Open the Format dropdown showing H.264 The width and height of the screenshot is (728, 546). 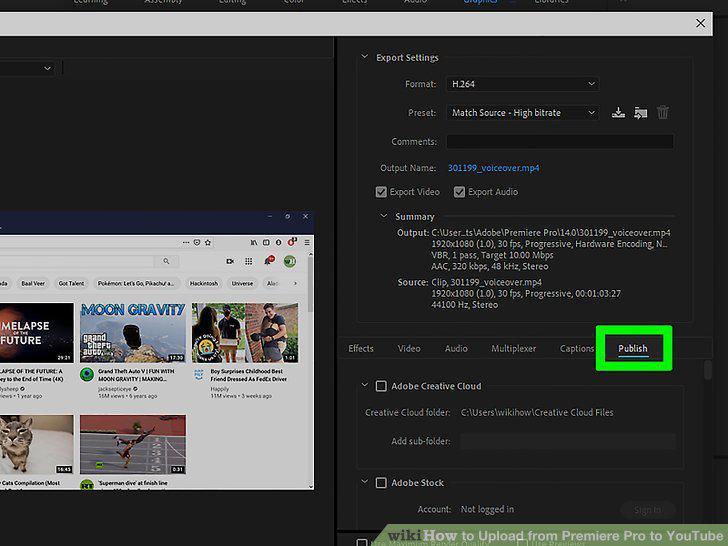(x=522, y=84)
